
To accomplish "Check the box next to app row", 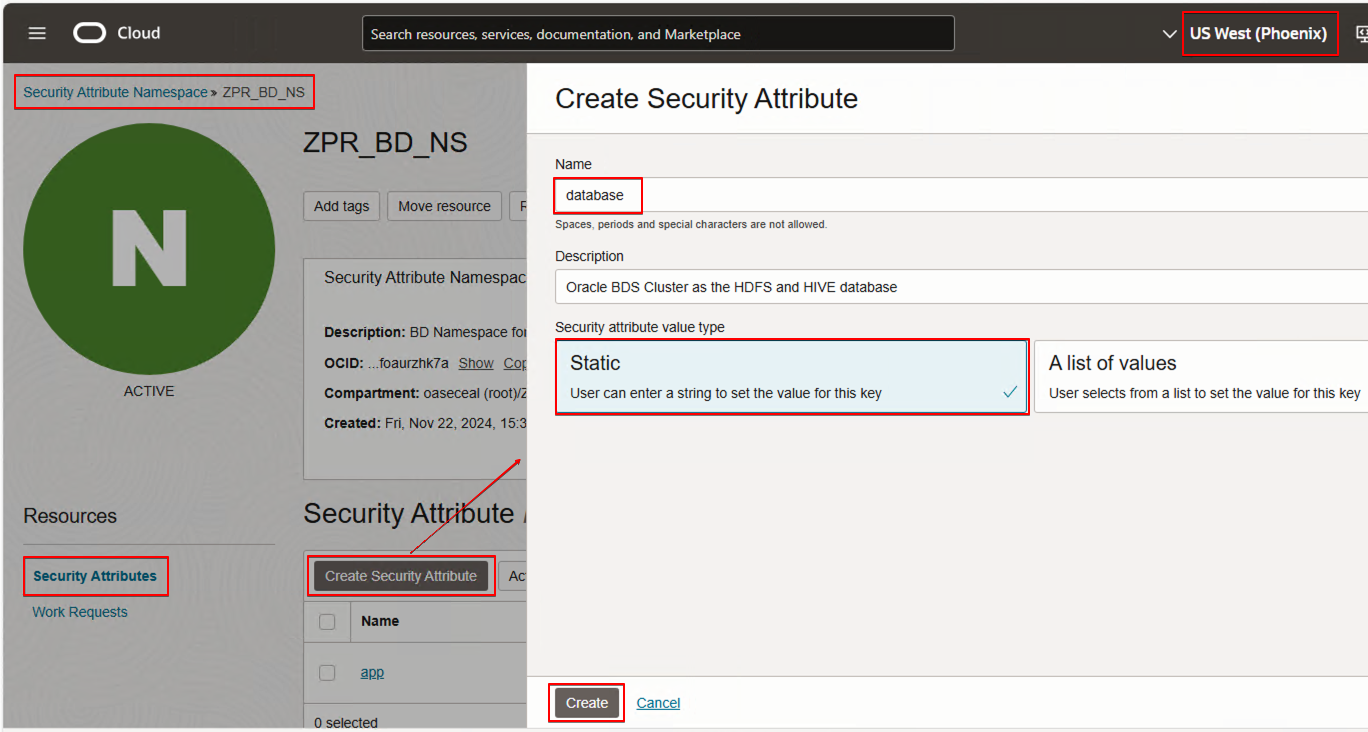I will [327, 672].
